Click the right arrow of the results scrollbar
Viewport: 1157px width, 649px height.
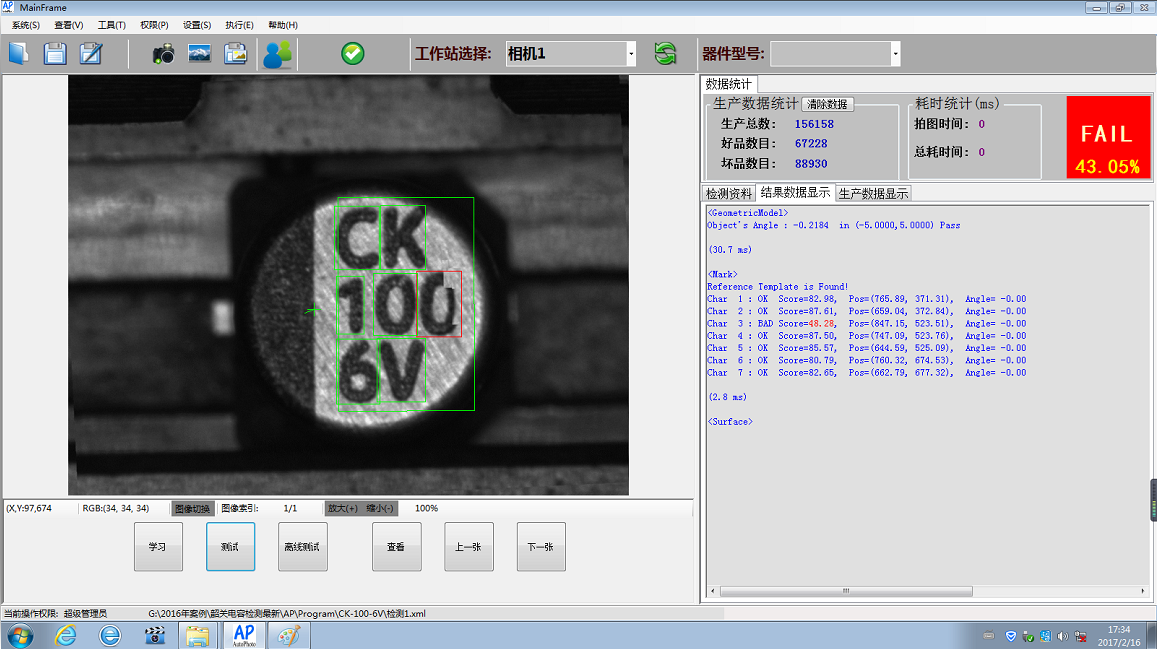click(1143, 591)
